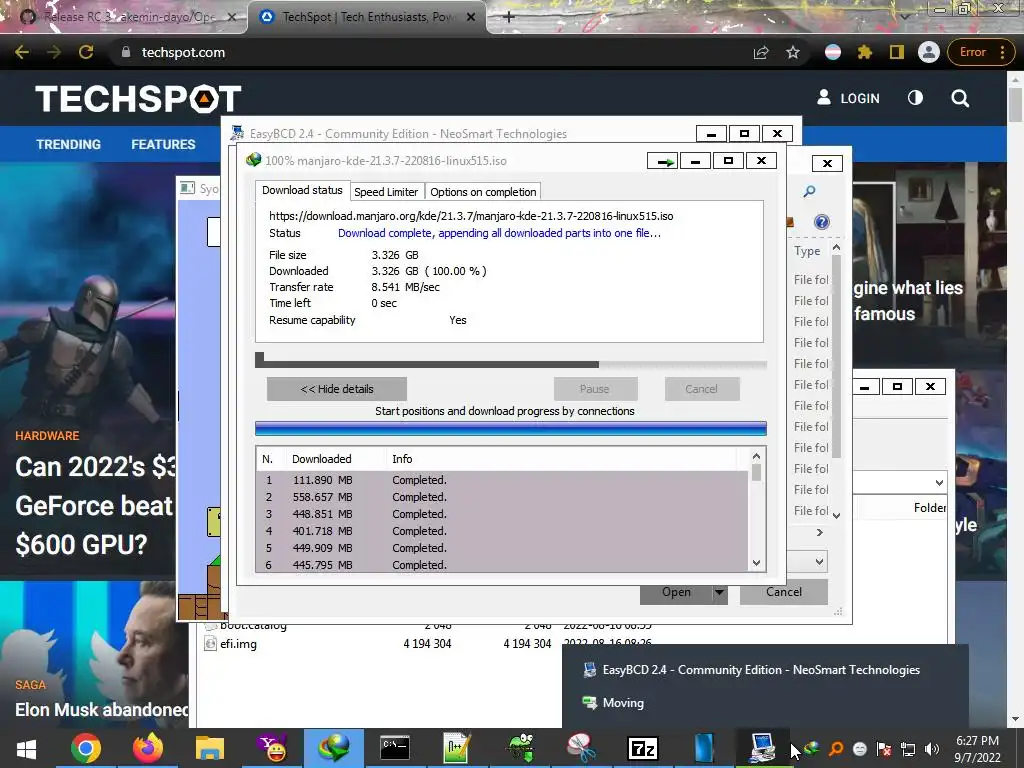Viewport: 1024px width, 768px height.
Task: Open Notepad++ from the taskbar
Action: click(x=456, y=748)
